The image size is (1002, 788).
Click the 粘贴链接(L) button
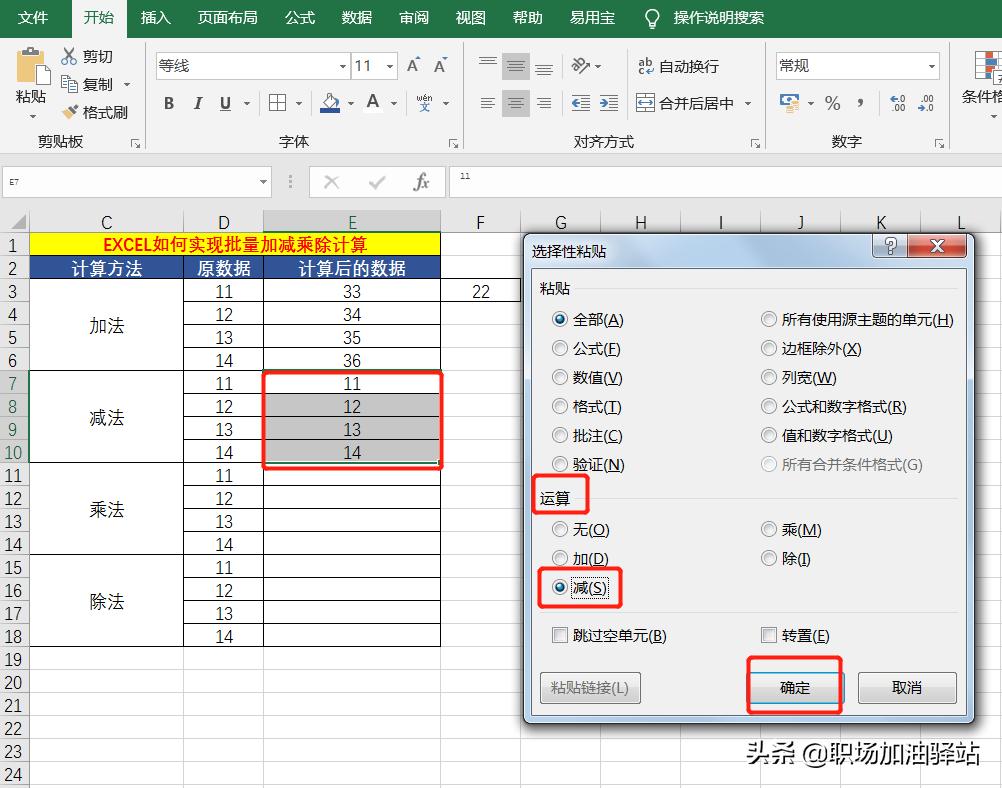point(590,687)
